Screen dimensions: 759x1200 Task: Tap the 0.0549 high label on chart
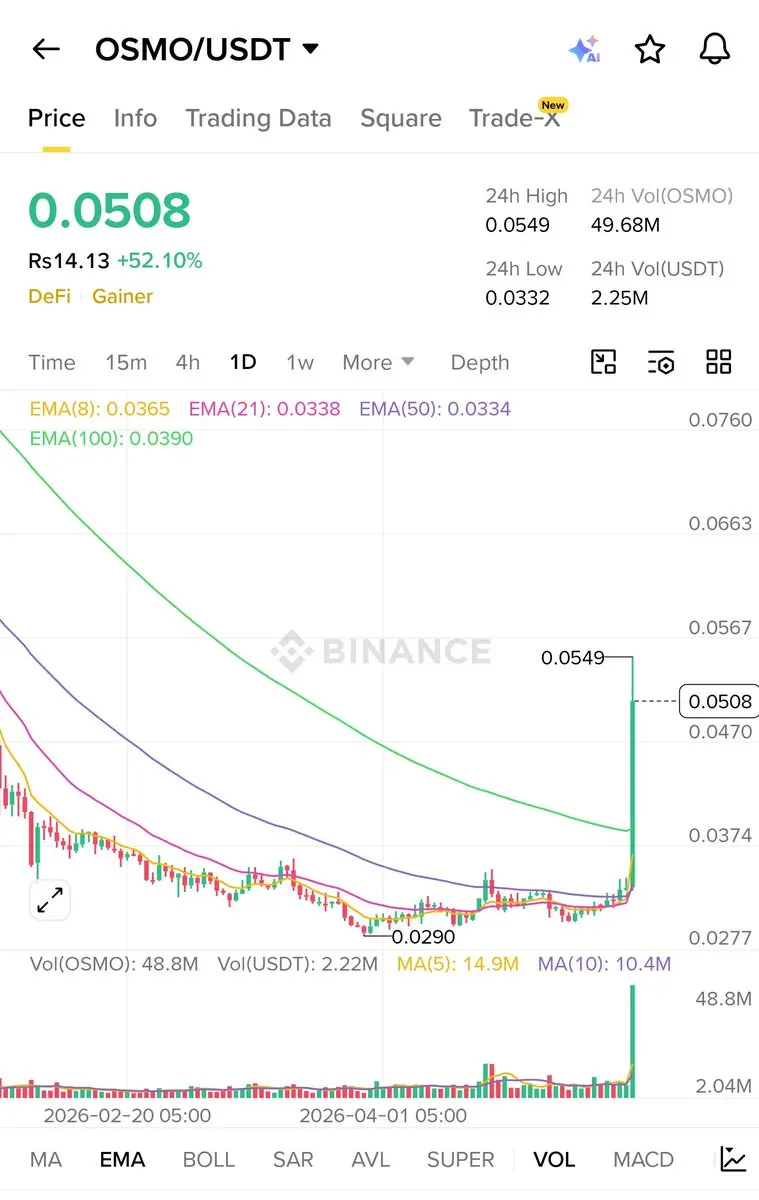point(572,657)
